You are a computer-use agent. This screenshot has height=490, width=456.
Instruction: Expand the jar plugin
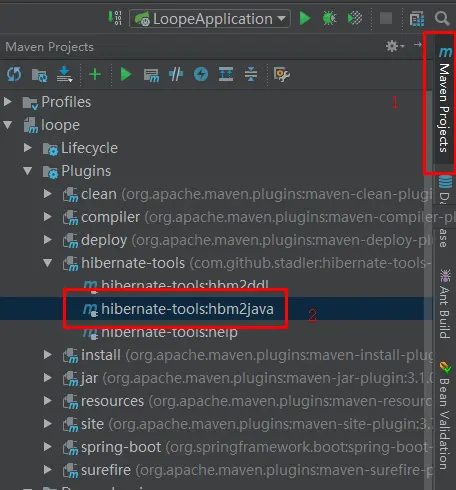coord(48,378)
